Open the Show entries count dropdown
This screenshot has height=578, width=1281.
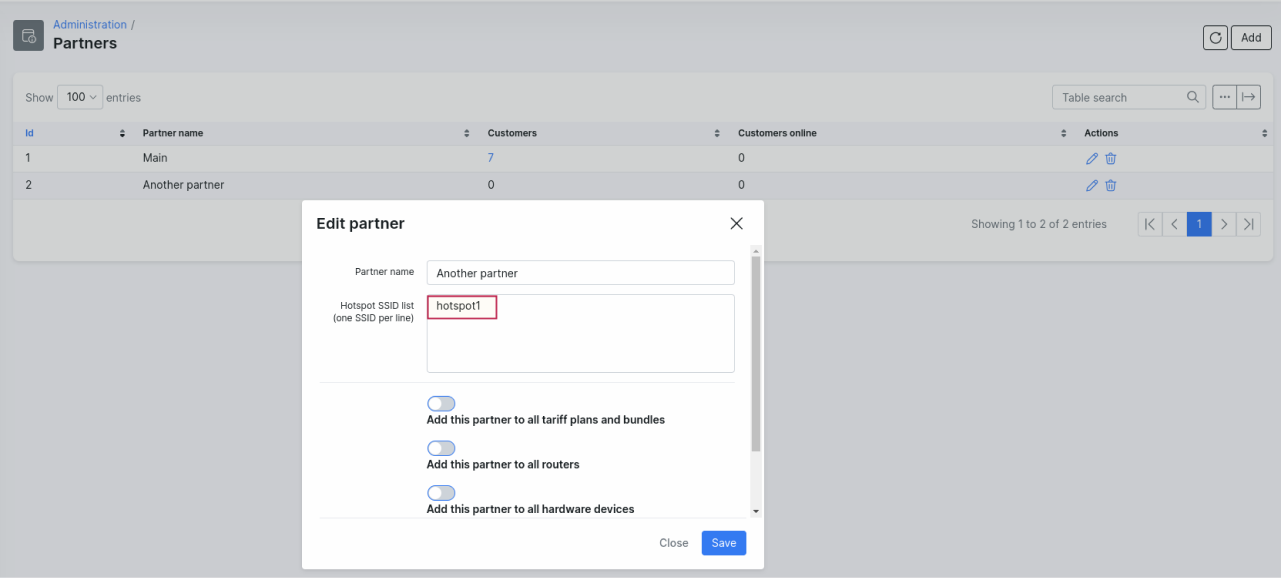80,97
